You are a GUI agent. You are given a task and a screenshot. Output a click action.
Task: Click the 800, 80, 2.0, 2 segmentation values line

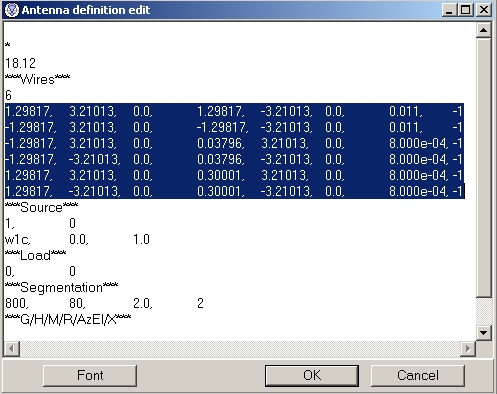click(104, 303)
